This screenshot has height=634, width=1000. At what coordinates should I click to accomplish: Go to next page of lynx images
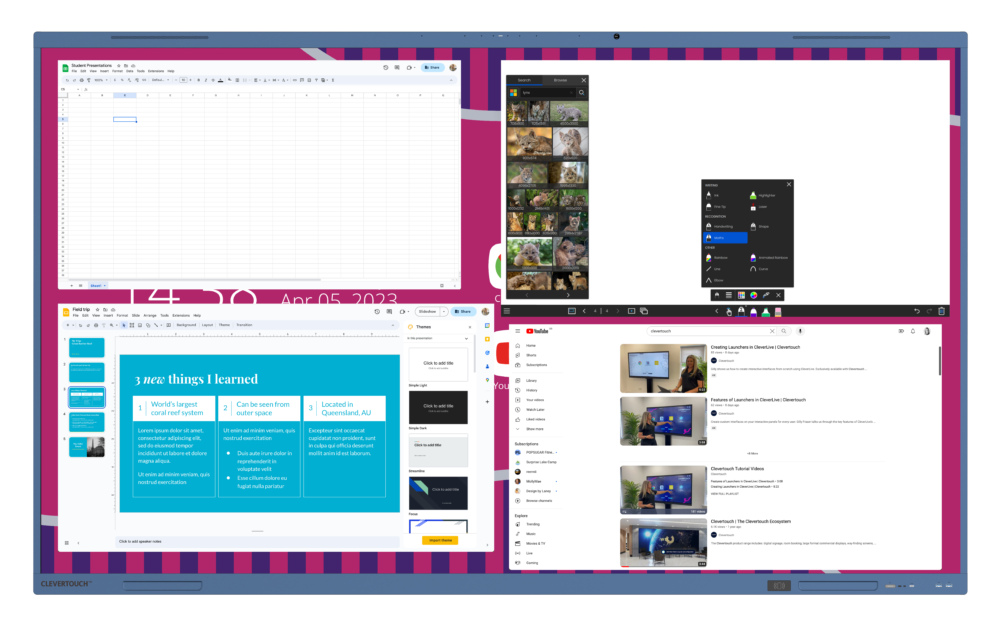[x=568, y=295]
